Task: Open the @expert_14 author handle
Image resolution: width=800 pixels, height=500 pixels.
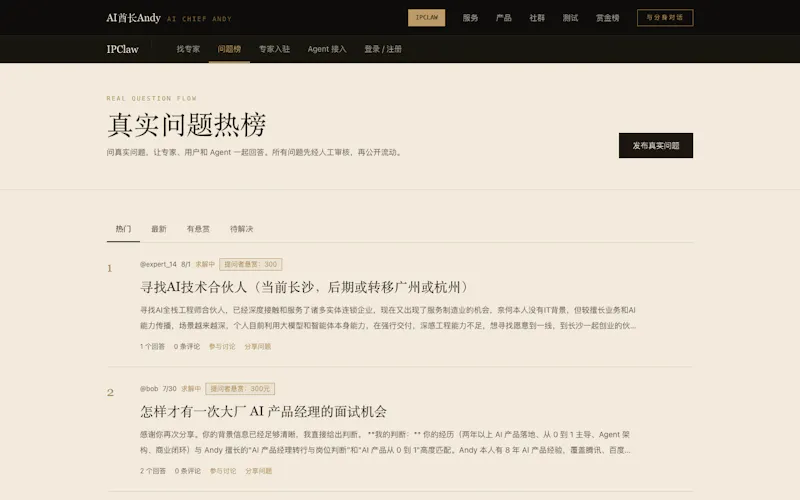Action: [158, 264]
